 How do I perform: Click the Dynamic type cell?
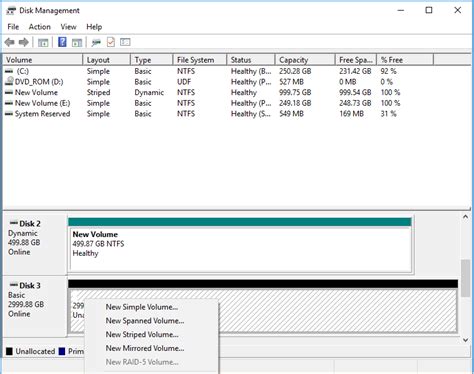click(149, 92)
